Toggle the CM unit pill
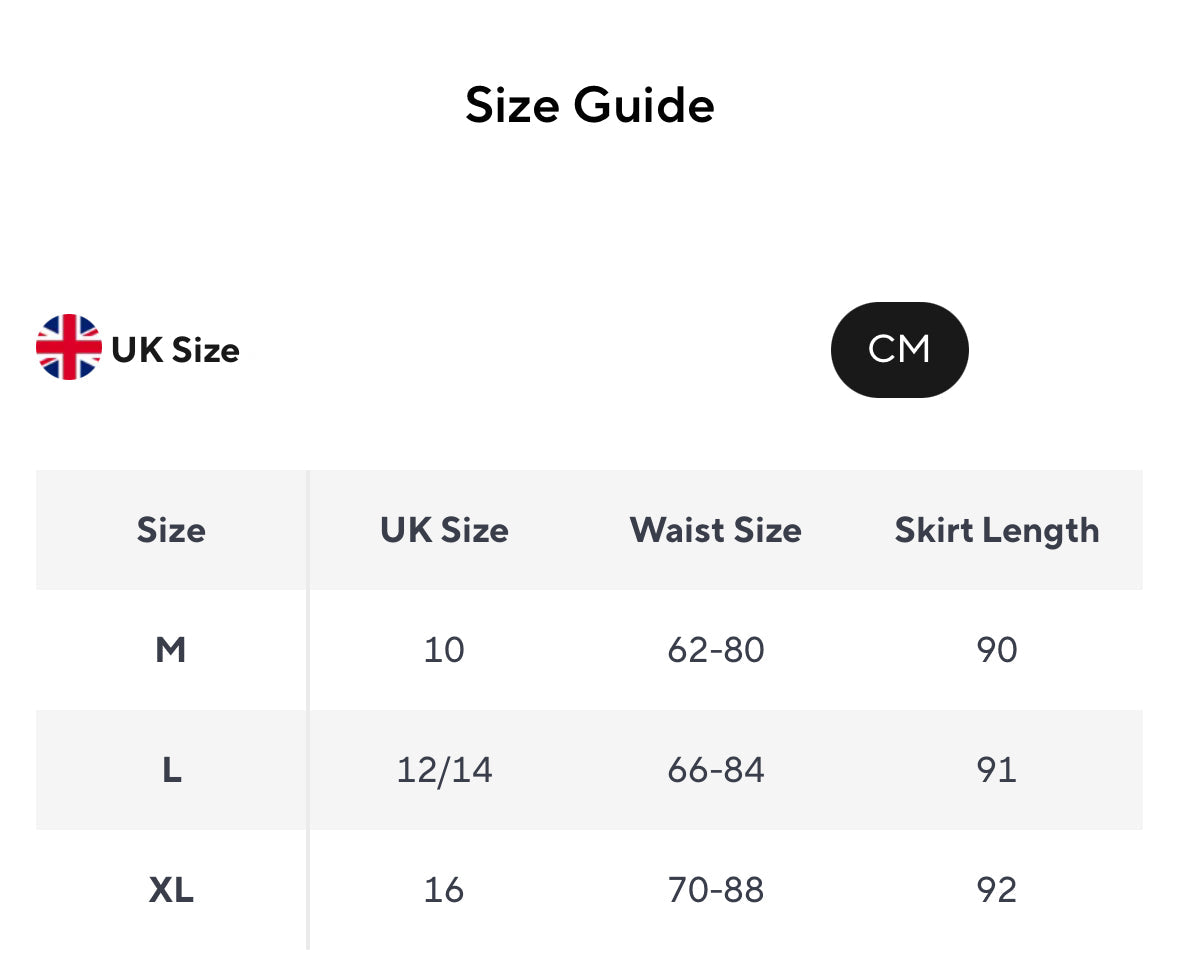 pos(899,350)
